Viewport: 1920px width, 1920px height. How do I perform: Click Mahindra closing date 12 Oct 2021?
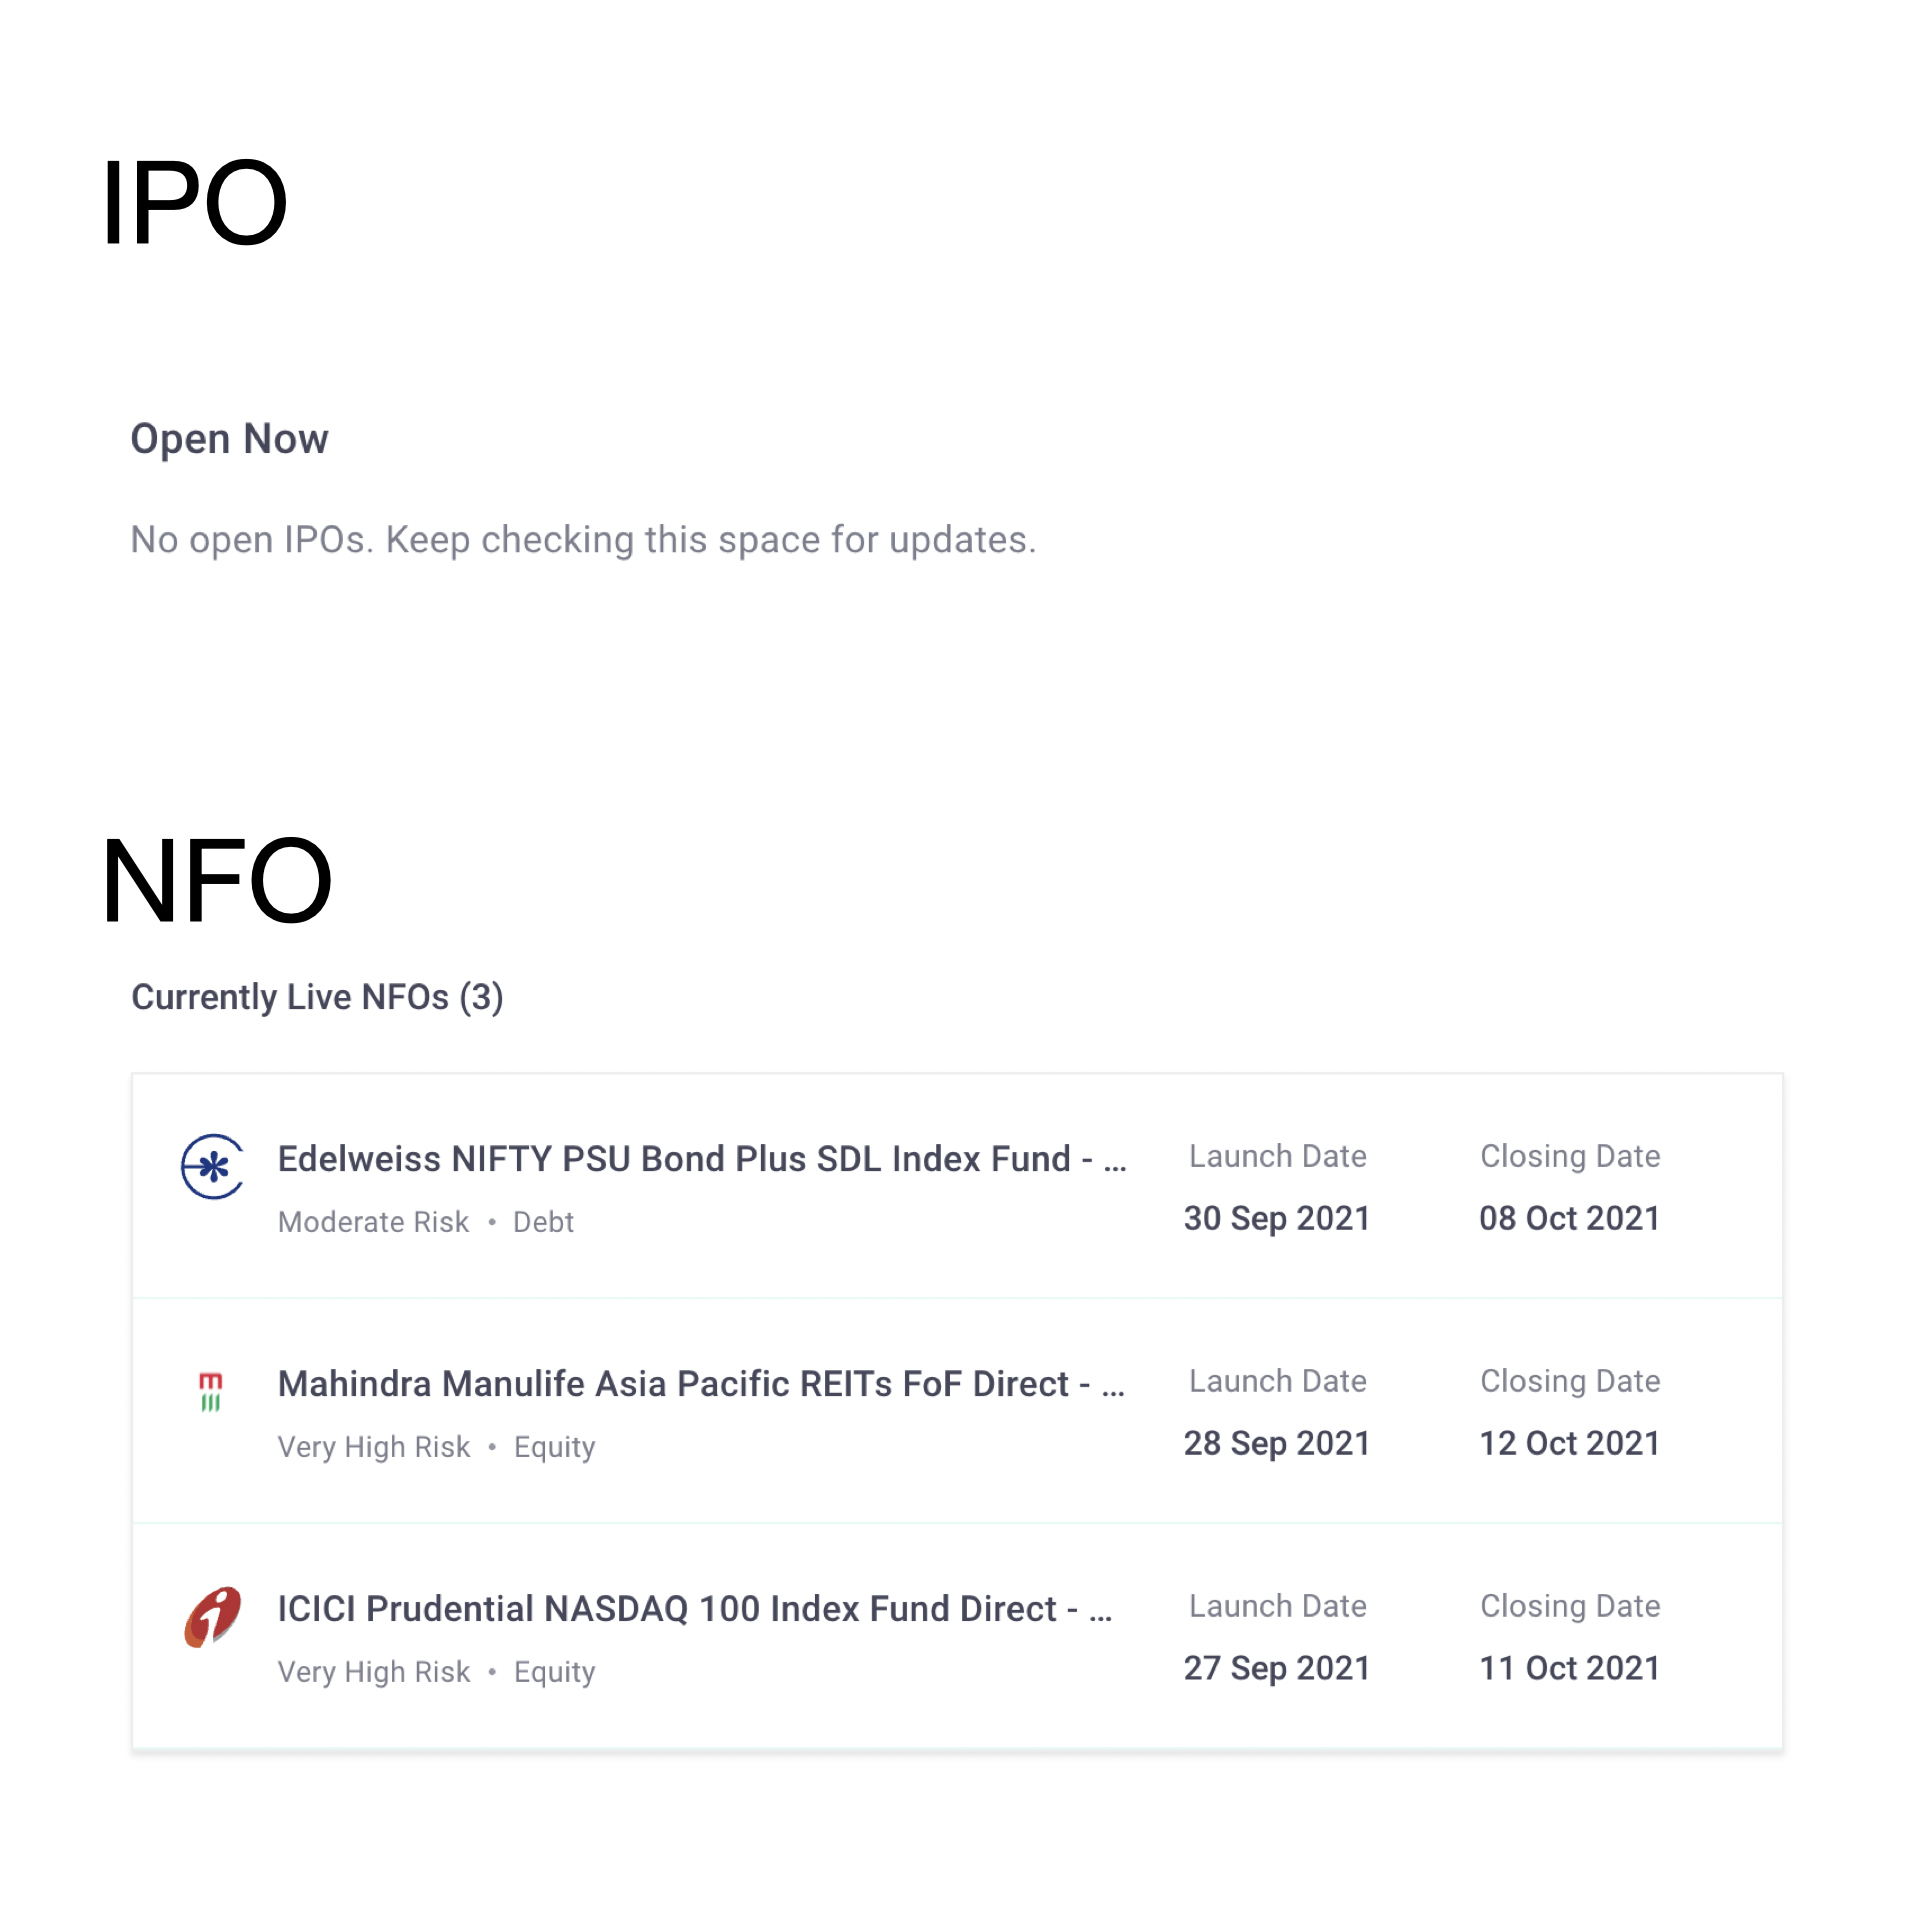point(1569,1443)
